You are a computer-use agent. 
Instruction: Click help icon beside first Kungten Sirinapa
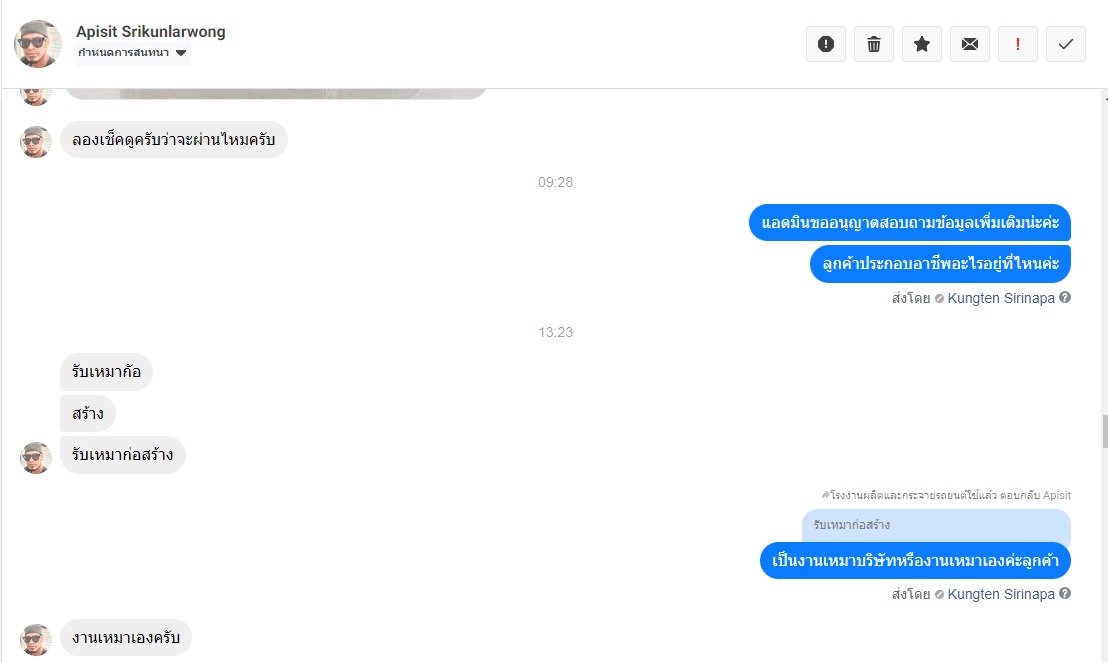(1065, 298)
